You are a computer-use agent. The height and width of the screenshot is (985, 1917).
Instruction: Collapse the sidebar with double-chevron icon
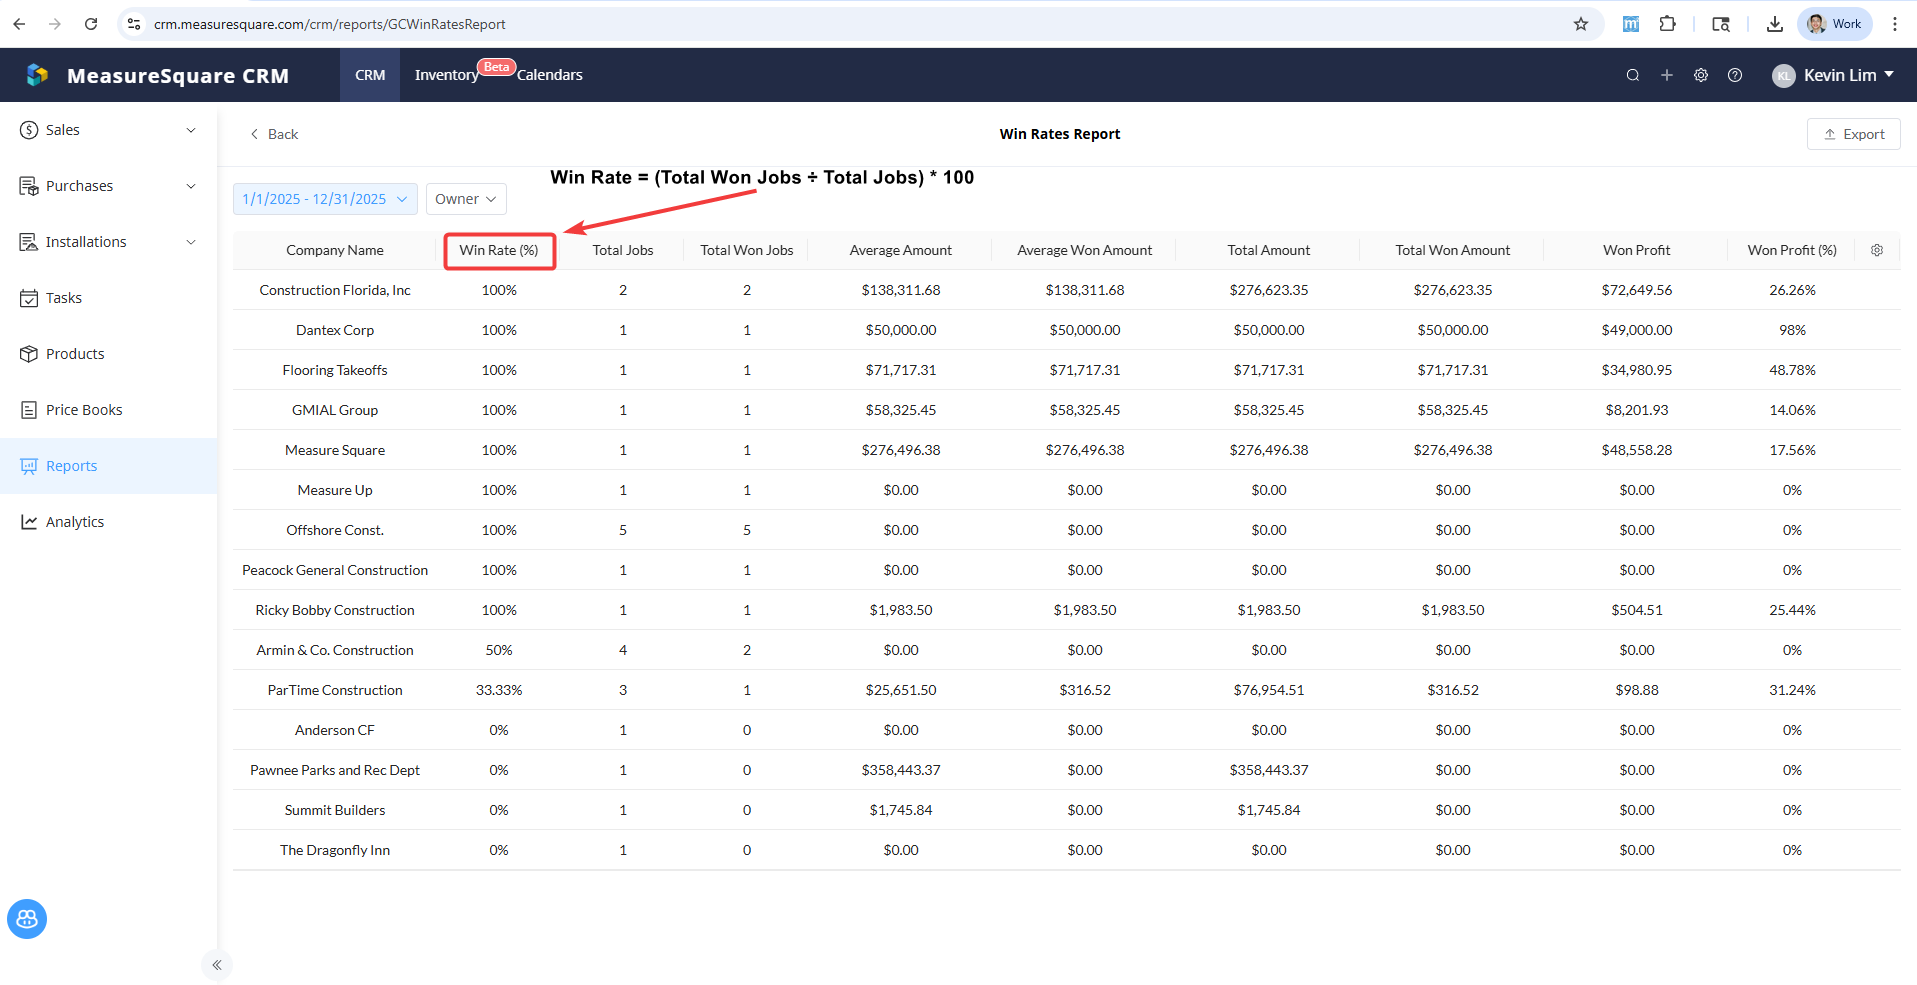[217, 965]
